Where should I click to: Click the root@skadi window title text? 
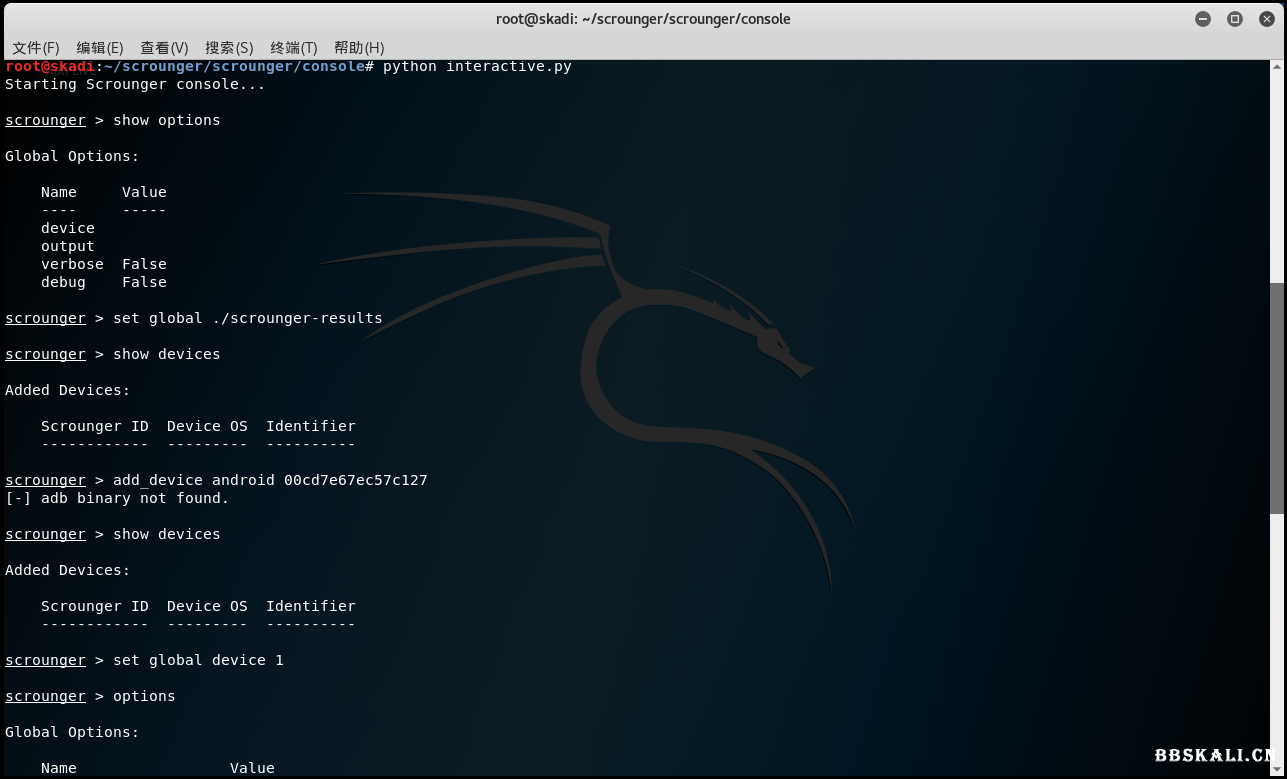643,19
